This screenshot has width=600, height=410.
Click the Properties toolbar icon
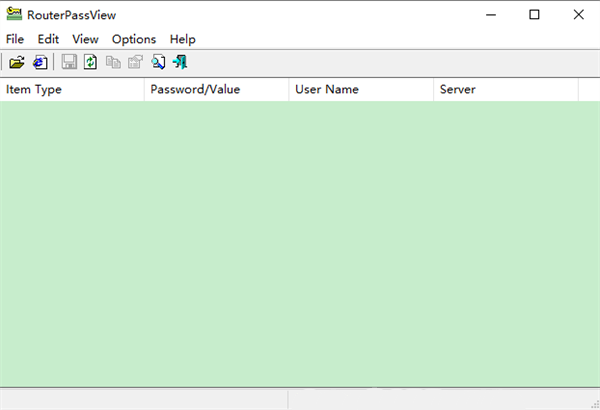135,62
